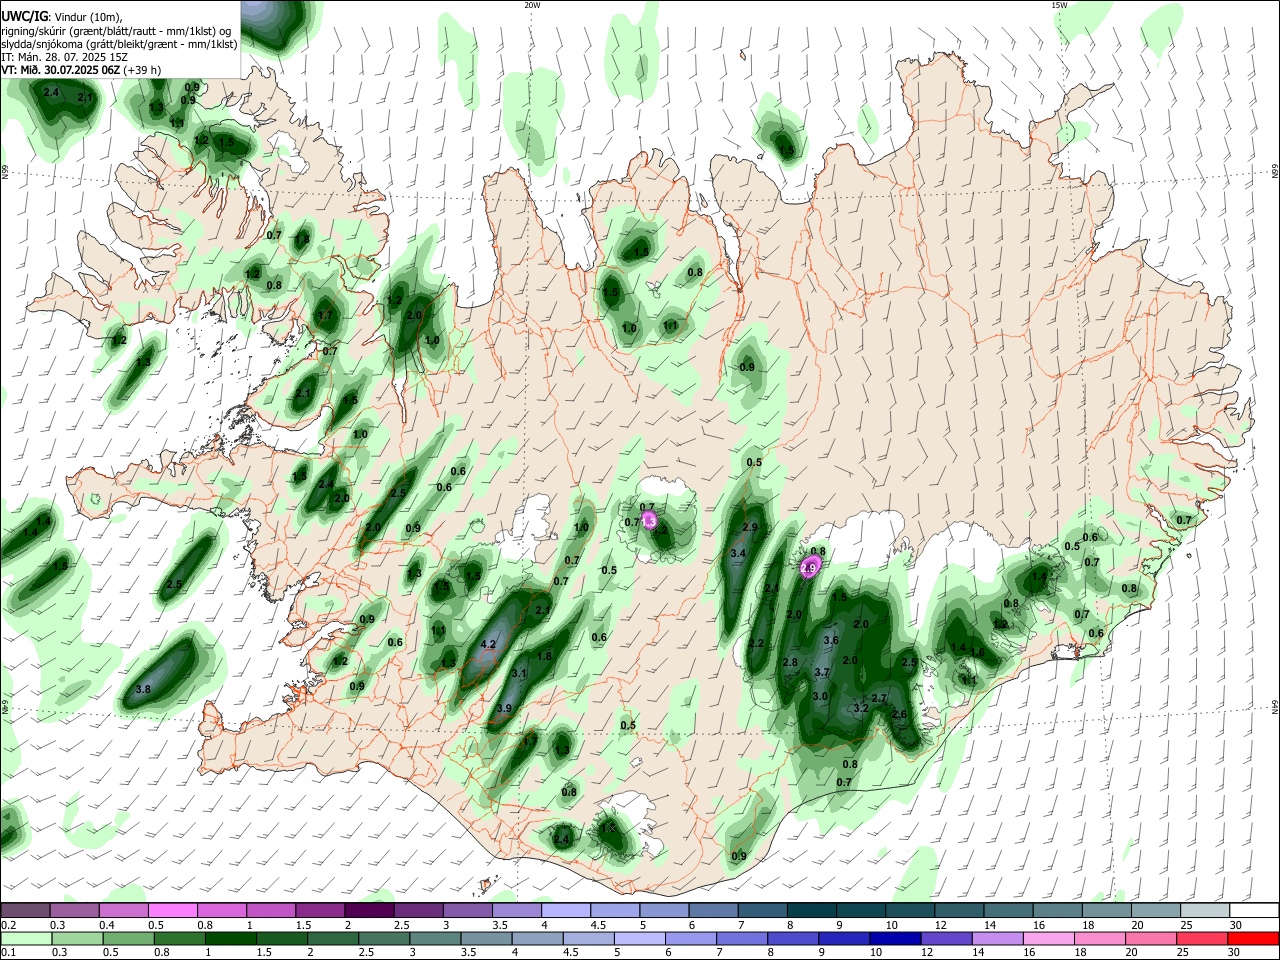1280x960 pixels.
Task: Click the "0.4" label on the snow scale
Action: 107,925
